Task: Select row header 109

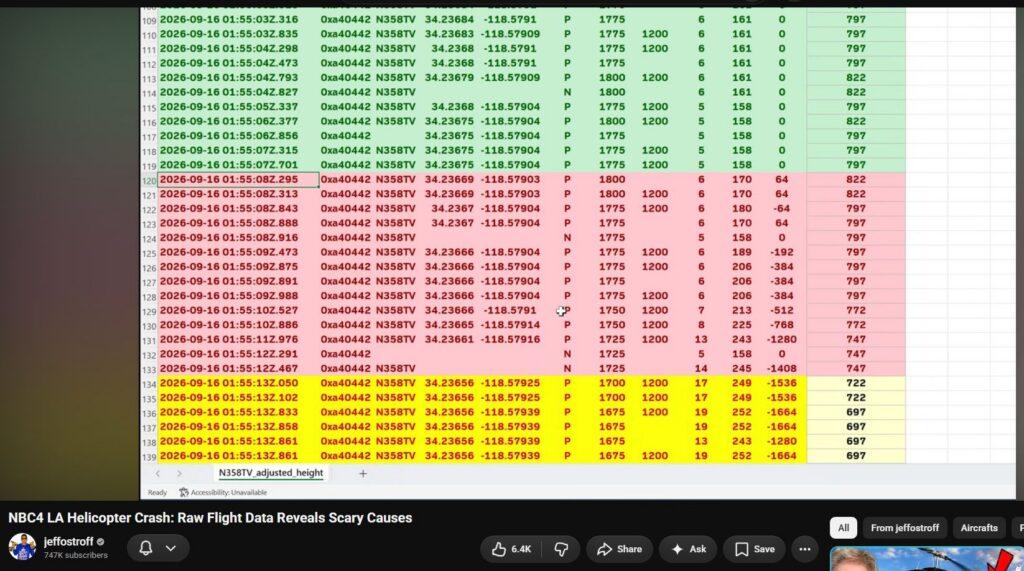Action: click(x=149, y=21)
